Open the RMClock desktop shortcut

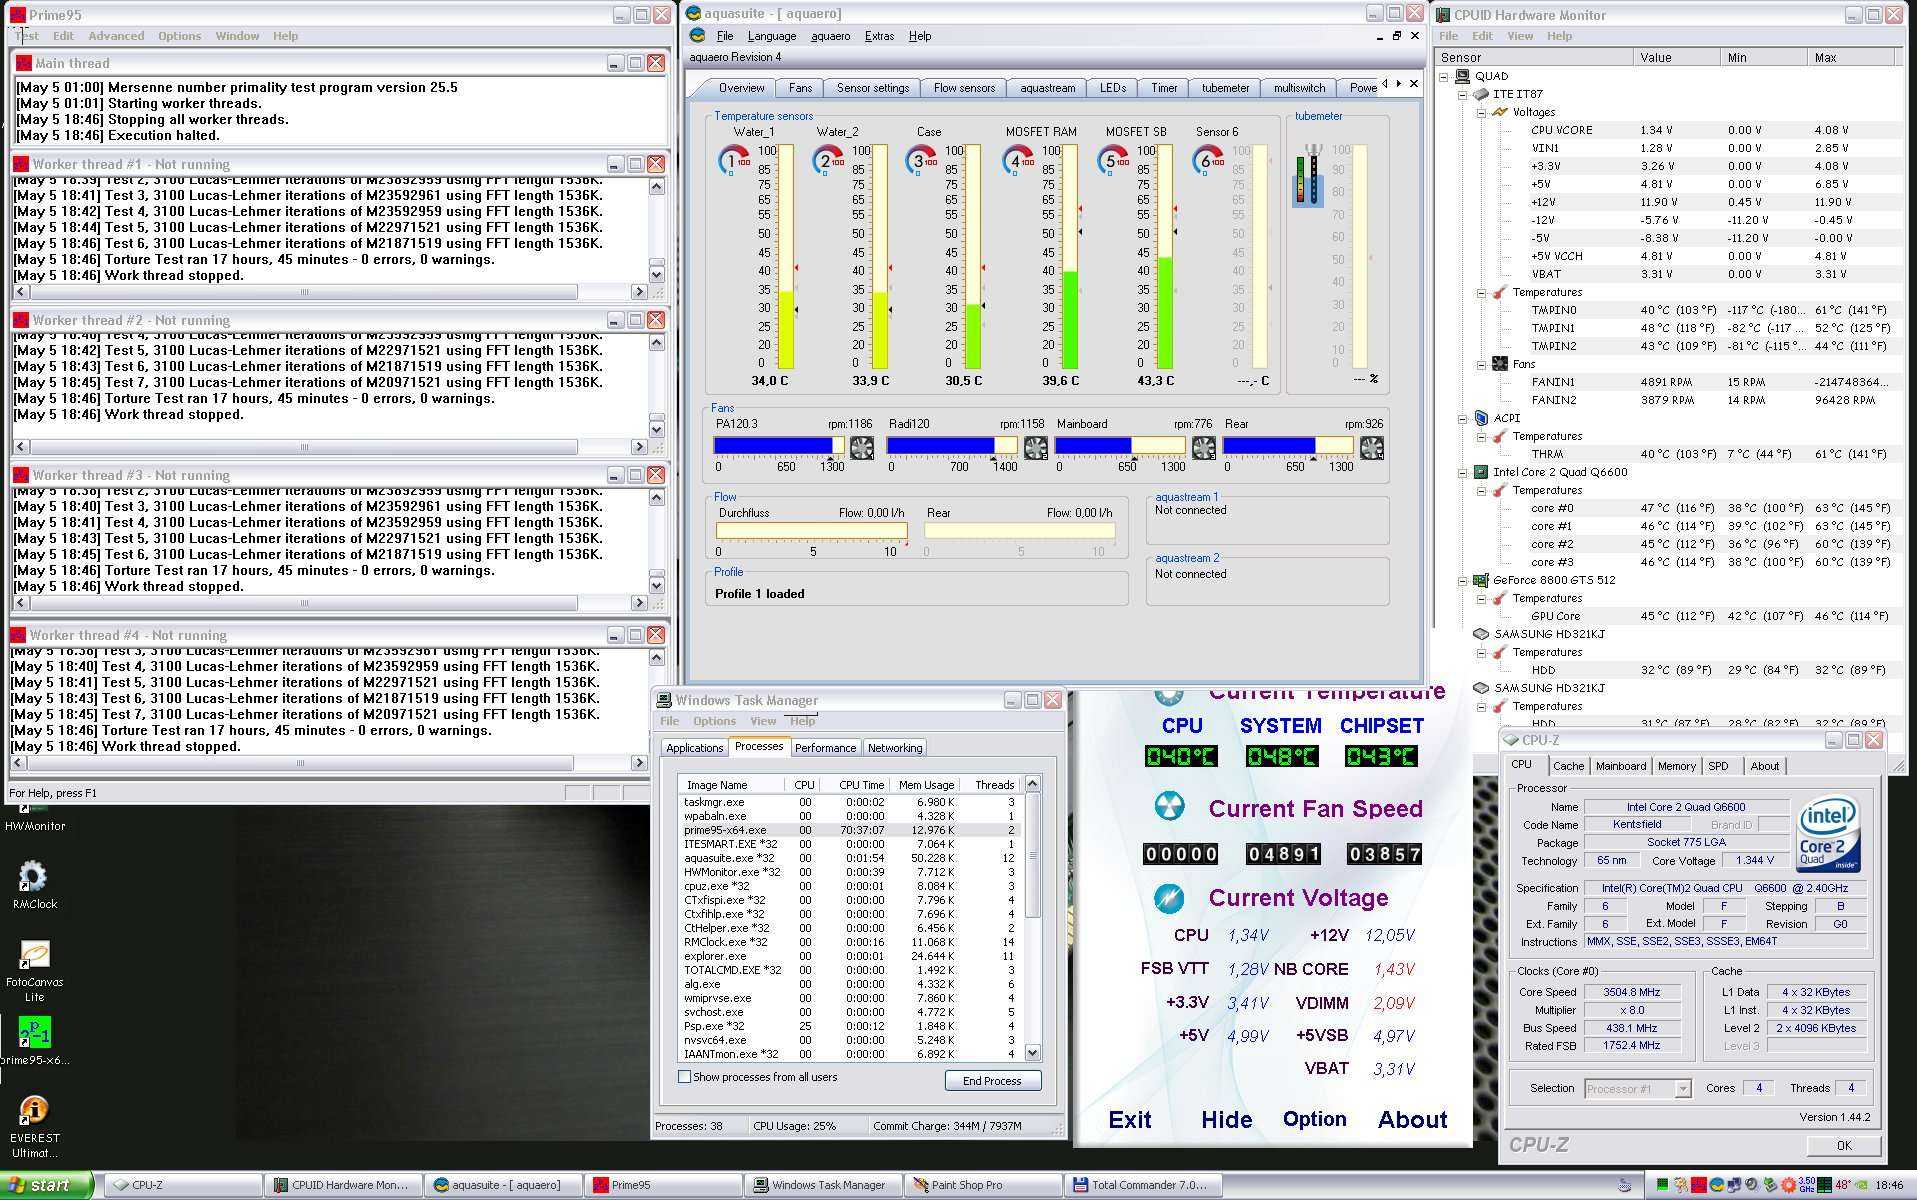[x=34, y=884]
